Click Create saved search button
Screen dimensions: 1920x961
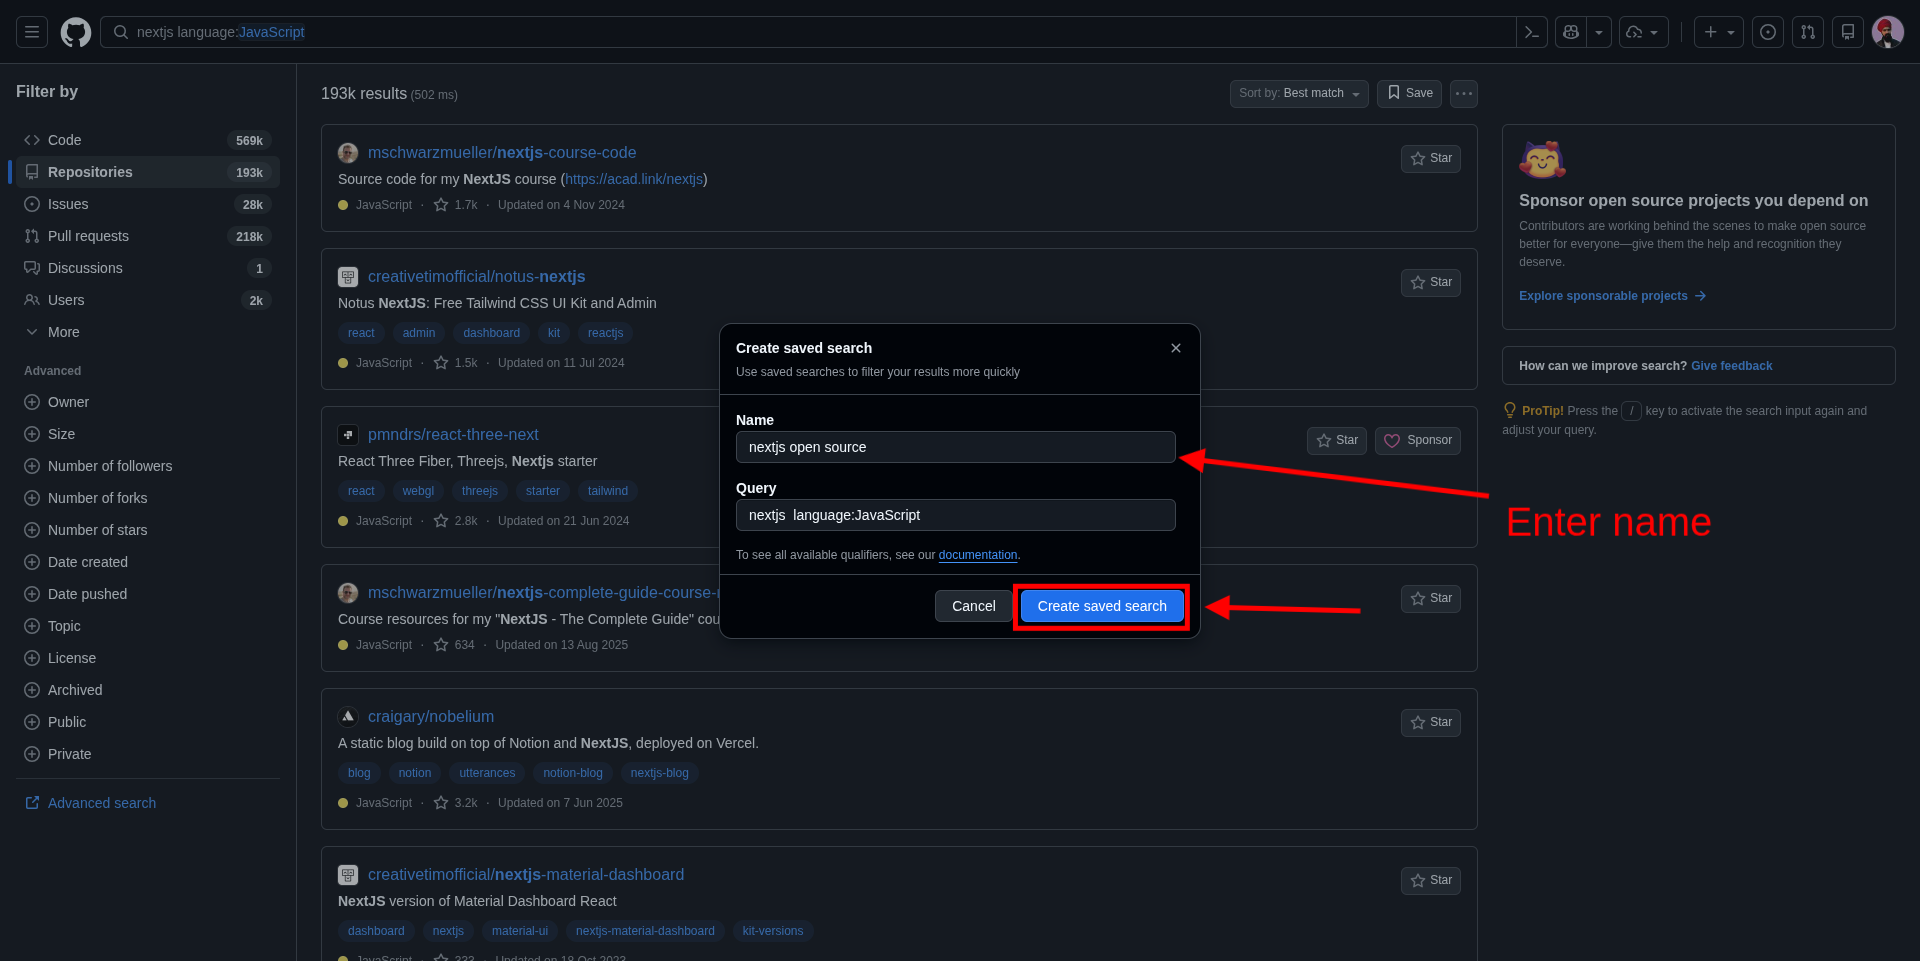[x=1102, y=606]
